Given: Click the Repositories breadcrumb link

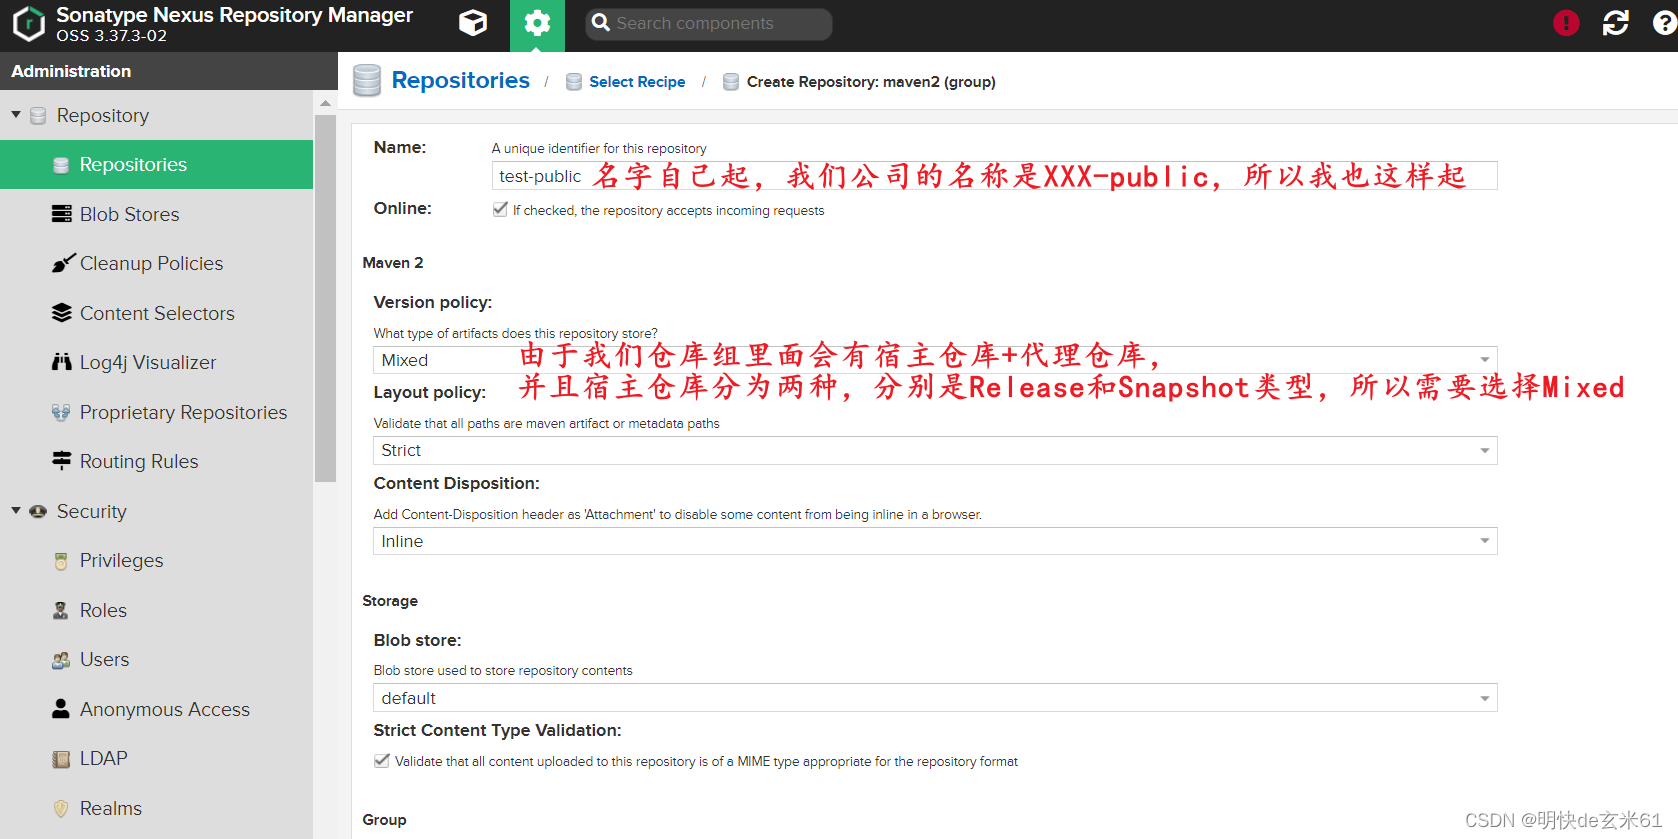Looking at the screenshot, I should click(460, 80).
